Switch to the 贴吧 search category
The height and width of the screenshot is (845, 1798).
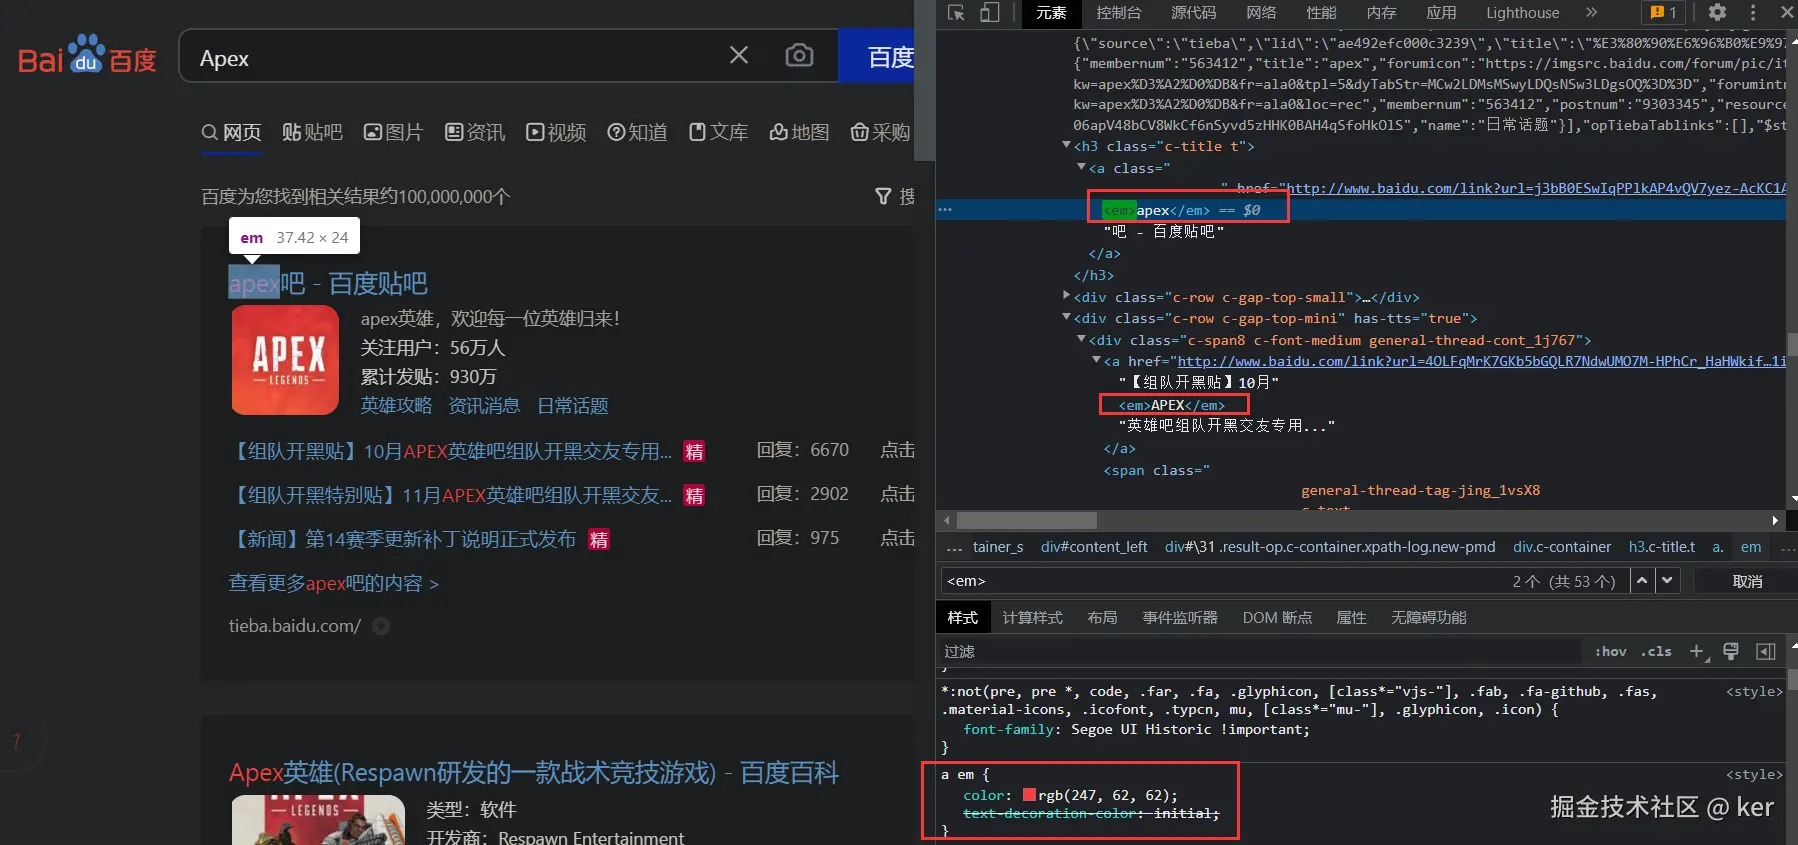click(x=312, y=132)
